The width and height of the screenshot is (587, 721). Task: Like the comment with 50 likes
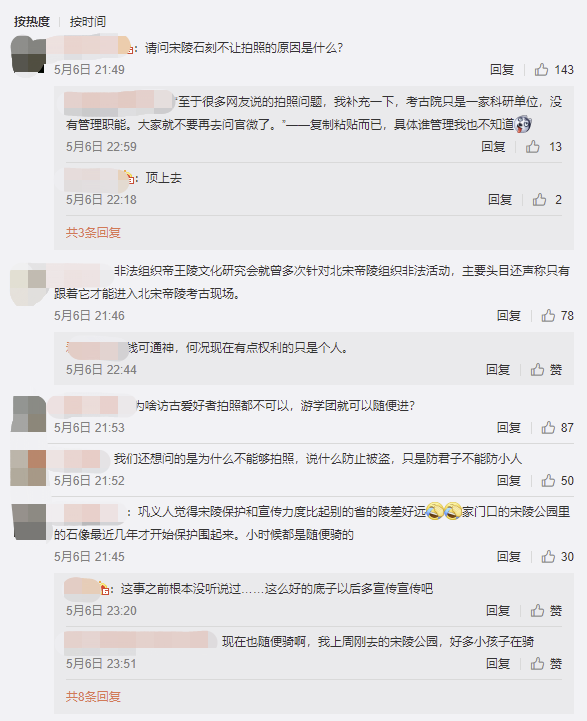click(548, 481)
